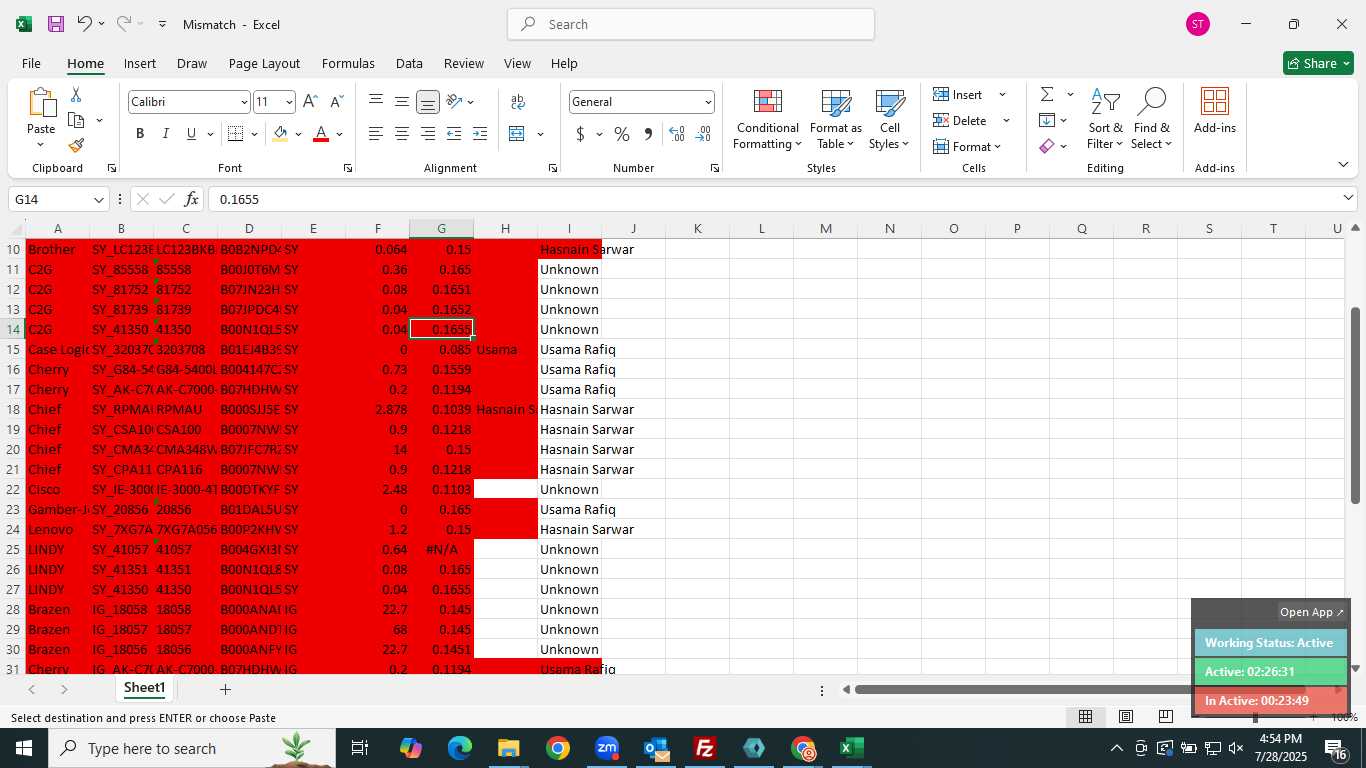The width and height of the screenshot is (1366, 768).
Task: Apply yellow Fill Color
Action: pyautogui.click(x=280, y=134)
